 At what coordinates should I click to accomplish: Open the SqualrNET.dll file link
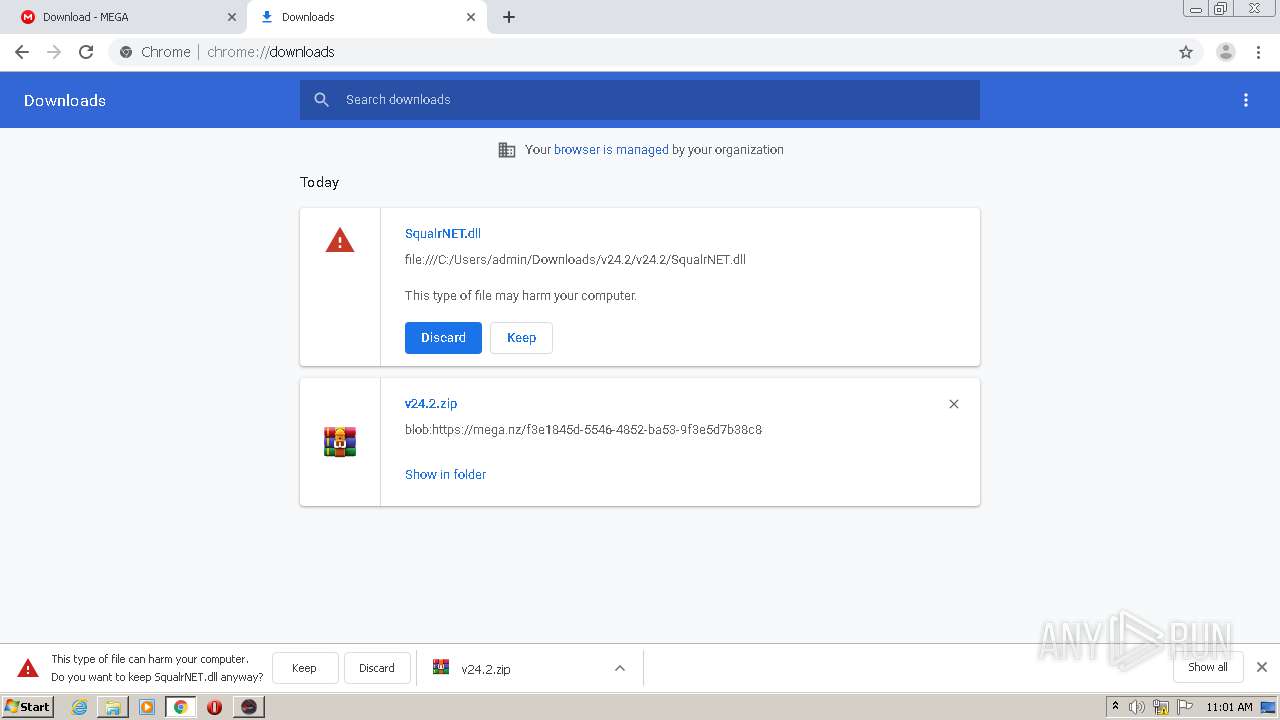click(x=443, y=233)
